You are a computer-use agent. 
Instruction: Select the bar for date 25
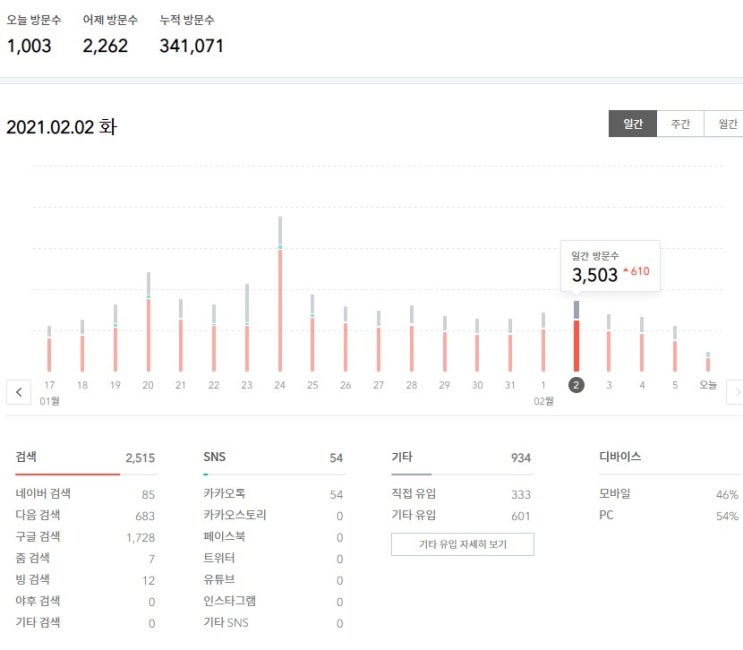tap(312, 333)
